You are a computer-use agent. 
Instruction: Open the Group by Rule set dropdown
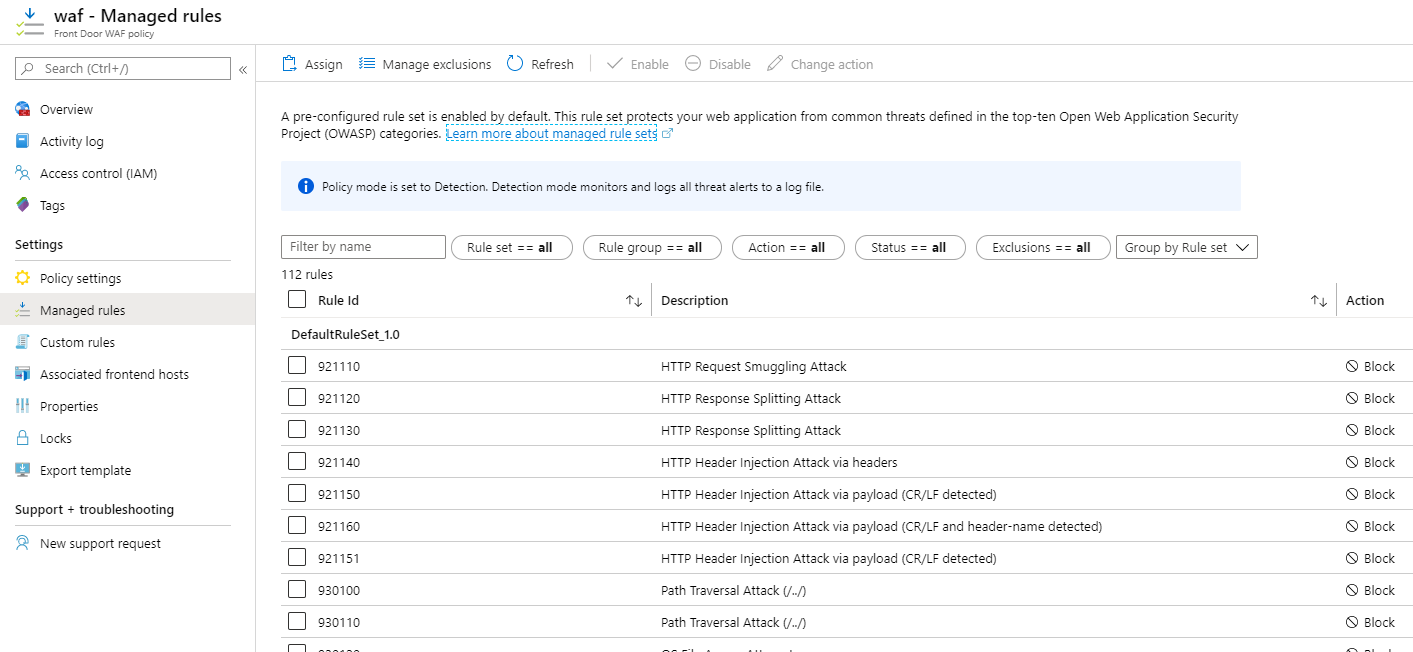click(x=1187, y=247)
